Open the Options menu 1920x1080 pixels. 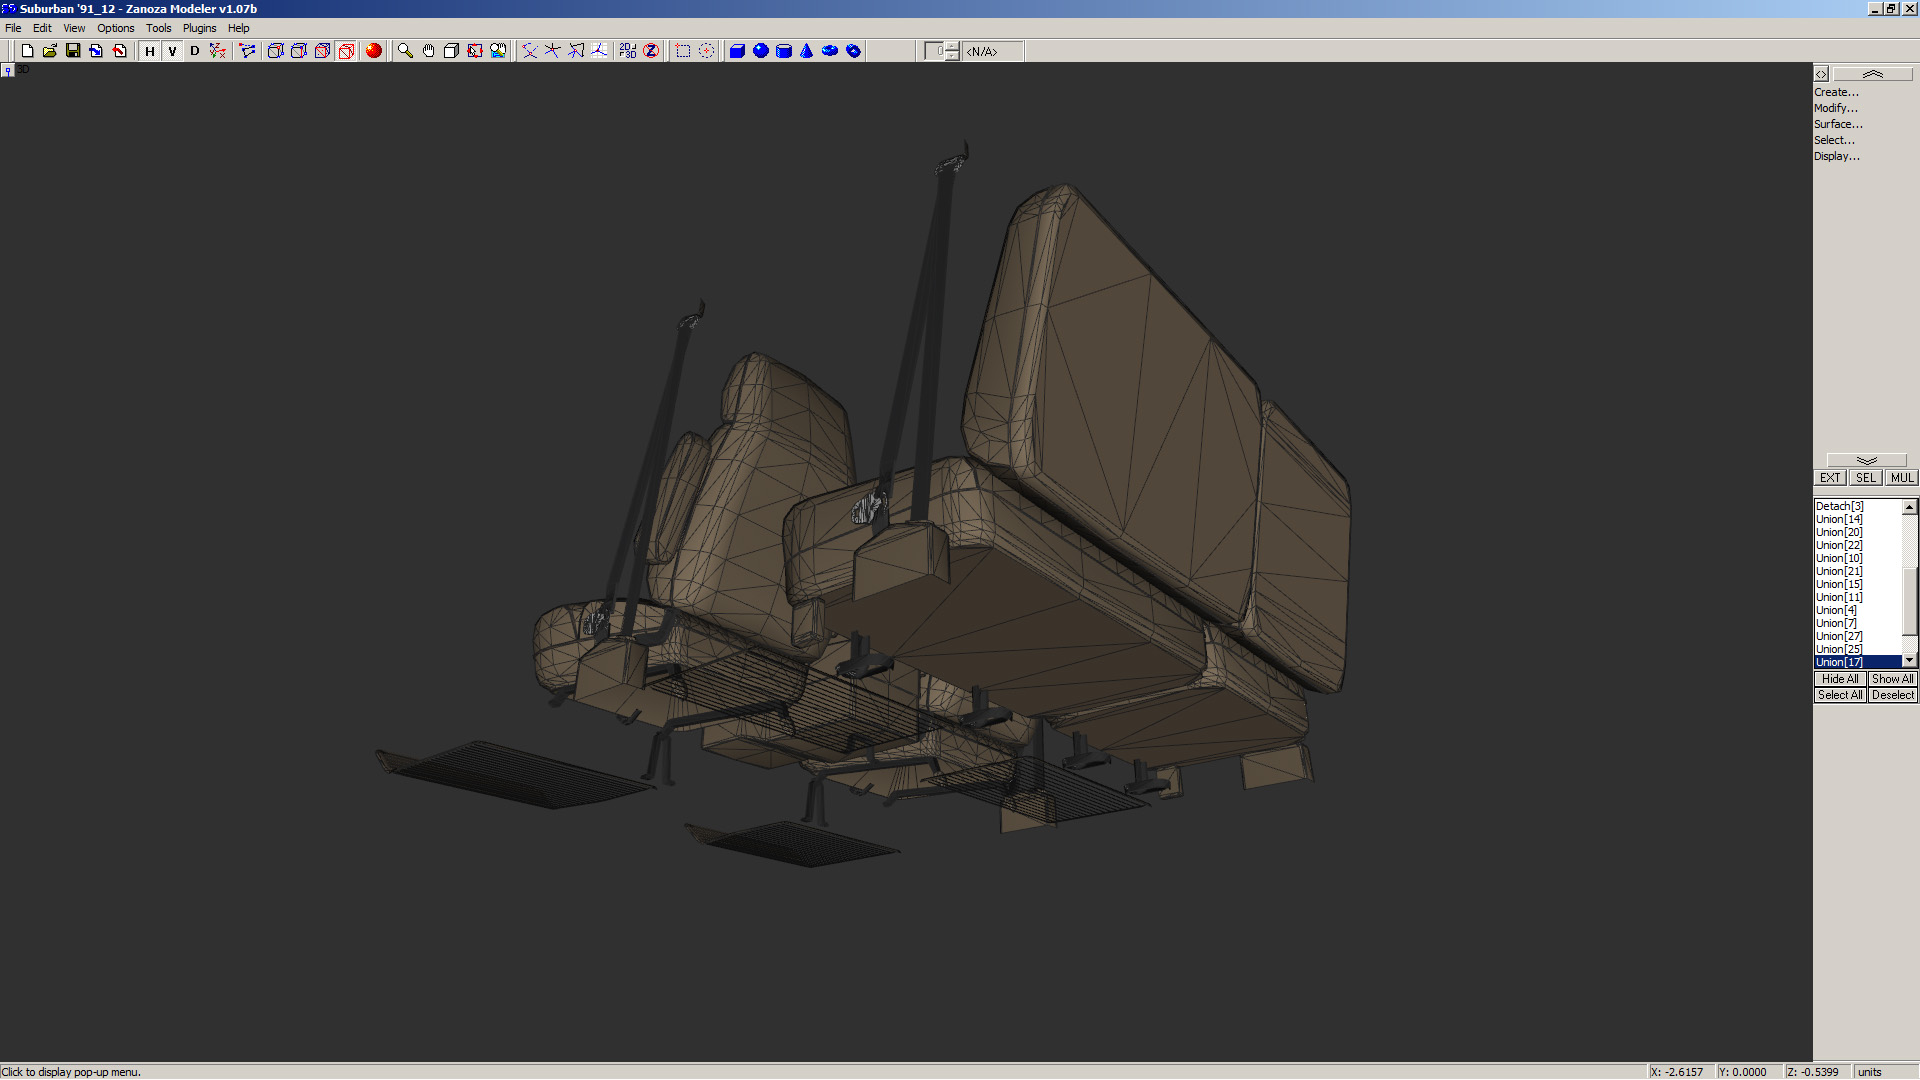[x=115, y=28]
